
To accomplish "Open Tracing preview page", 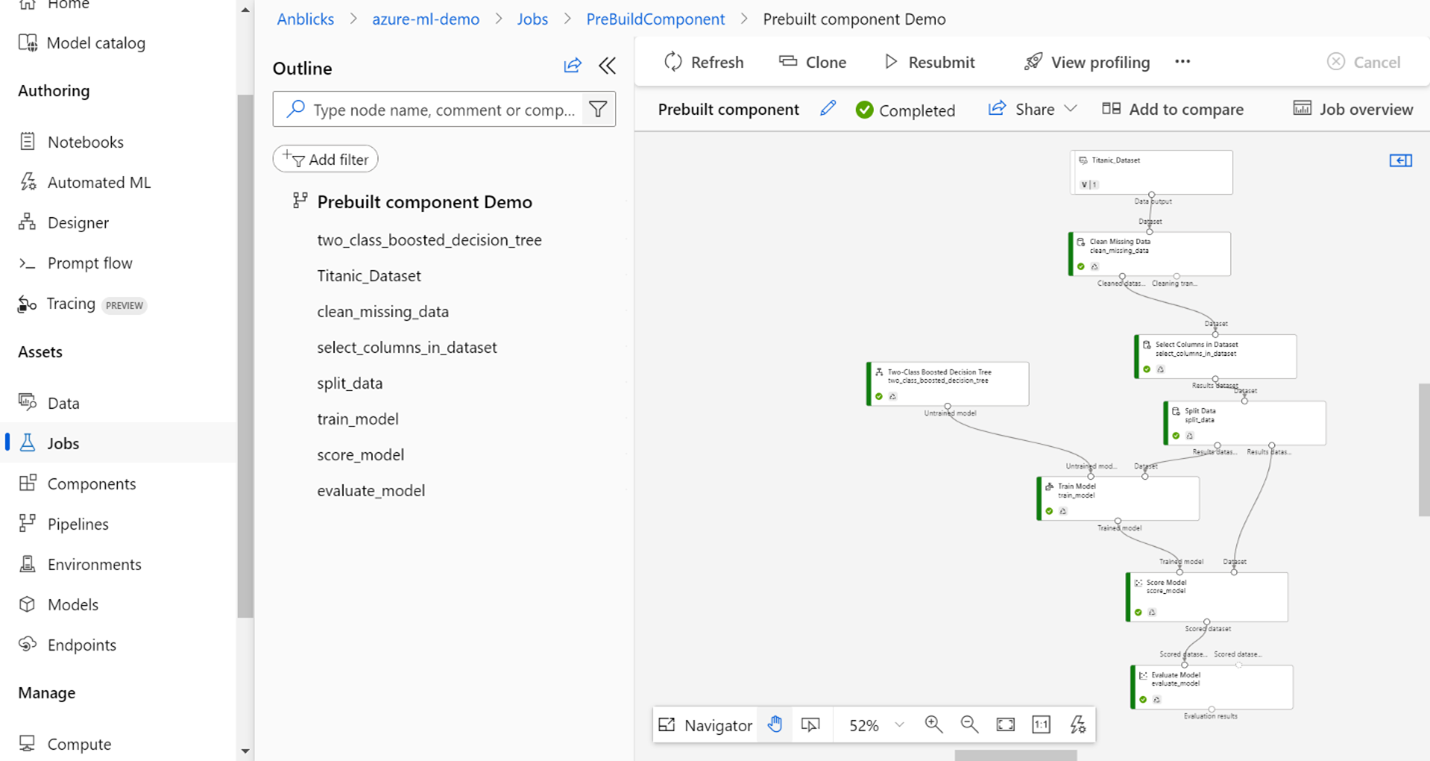I will (x=82, y=304).
